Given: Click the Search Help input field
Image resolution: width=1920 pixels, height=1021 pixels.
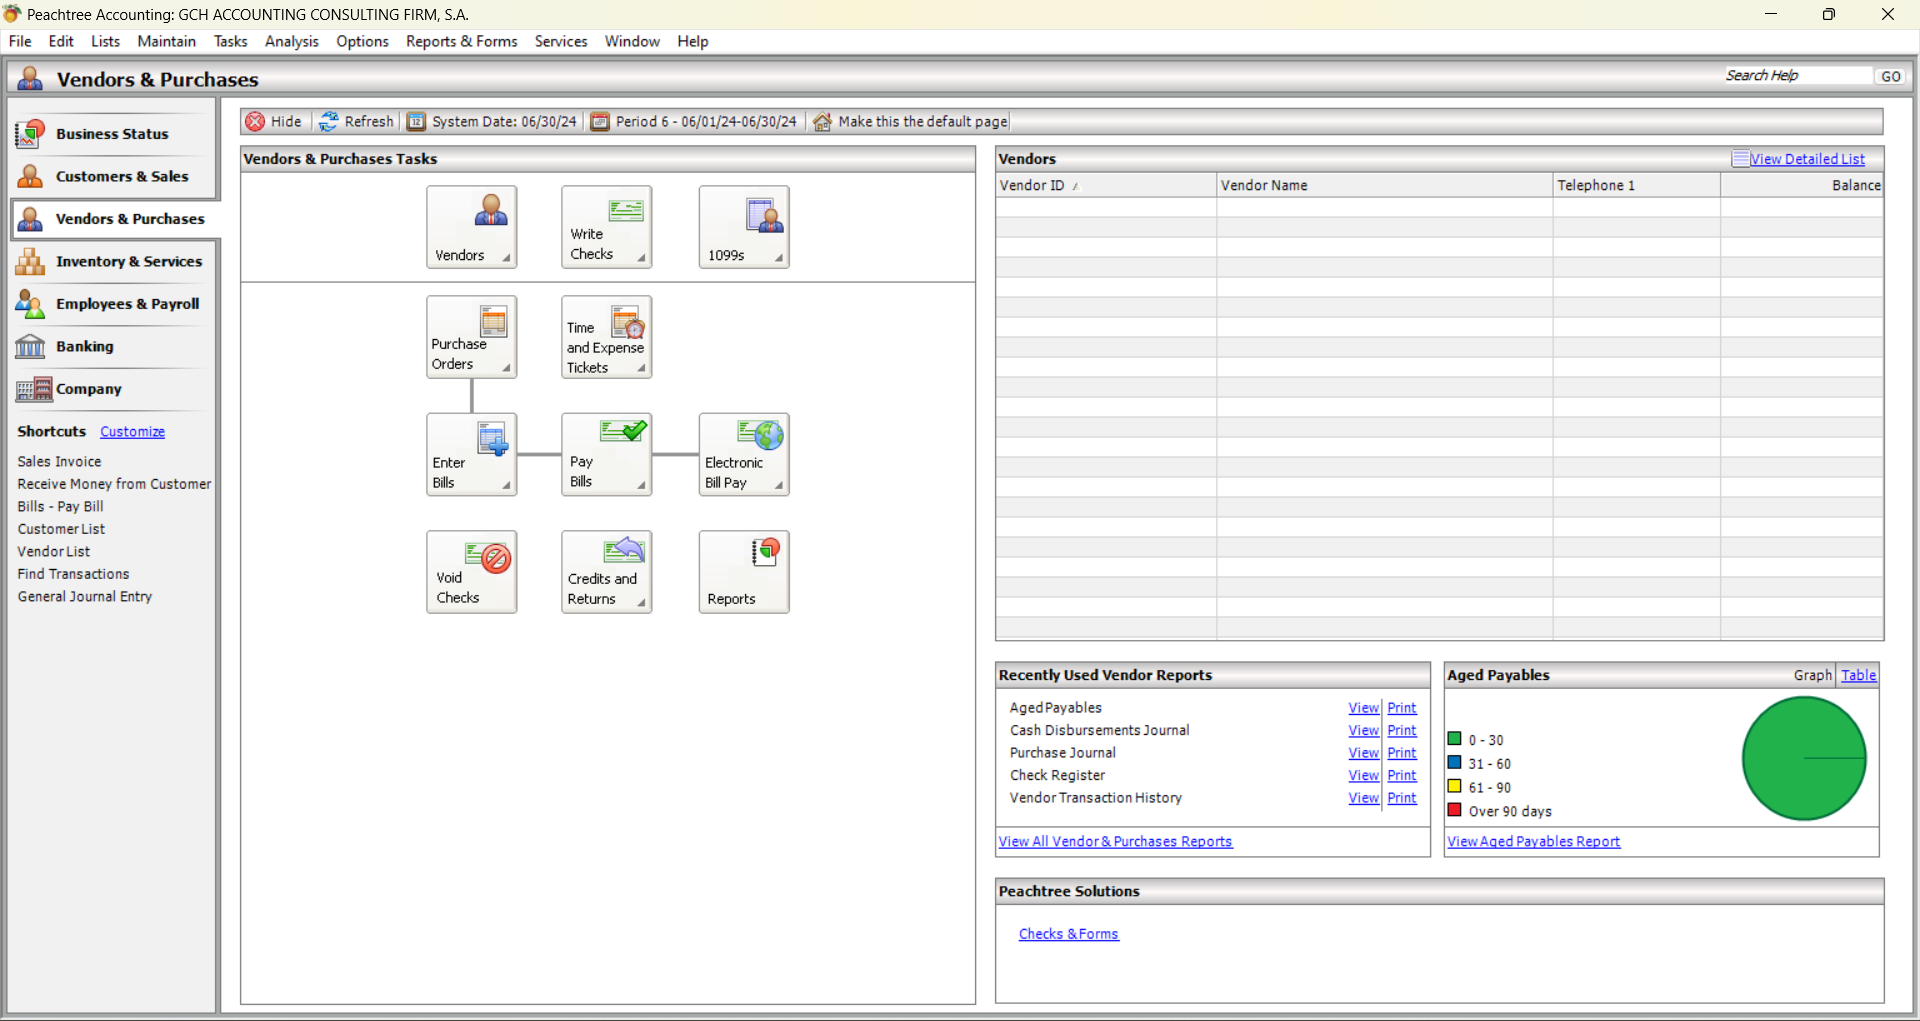Looking at the screenshot, I should tap(1797, 76).
